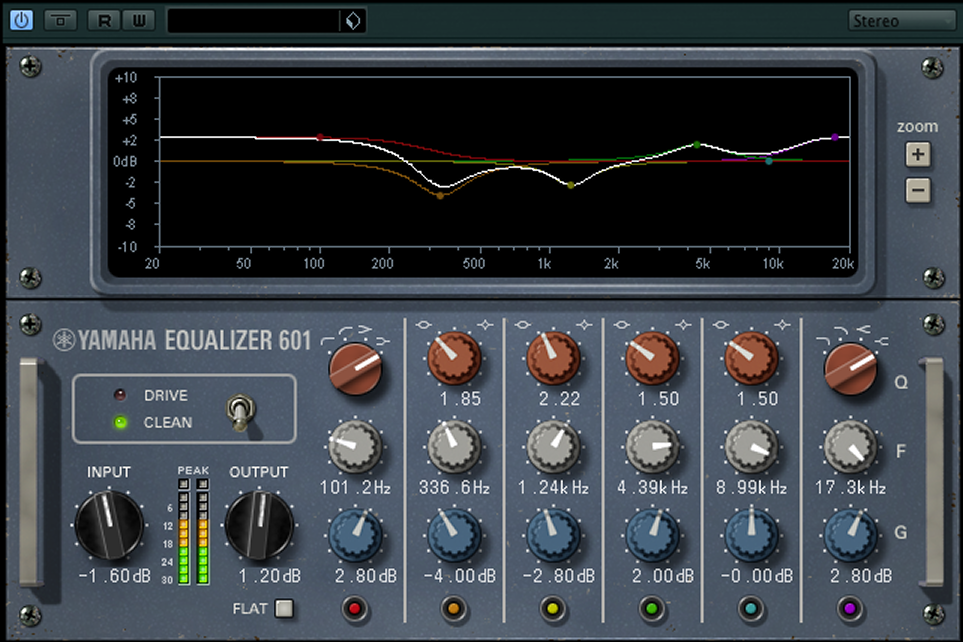Click the plugin window layout button beside power
Viewport: 963px width, 642px height.
tap(60, 21)
